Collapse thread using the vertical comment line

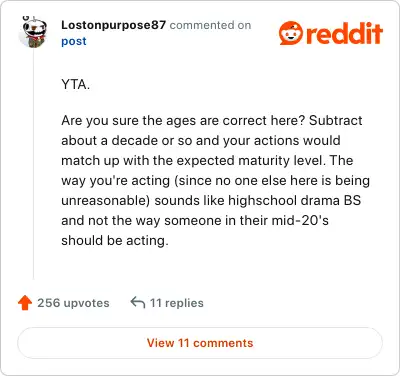click(x=33, y=163)
